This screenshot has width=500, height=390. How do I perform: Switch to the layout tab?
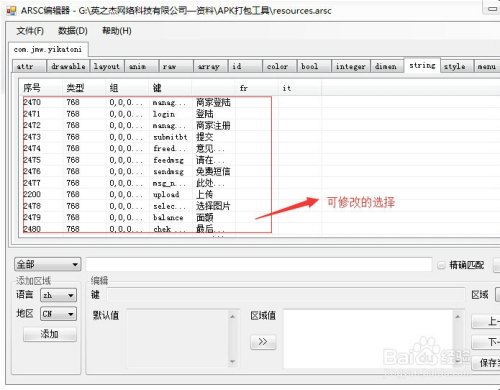click(x=107, y=66)
